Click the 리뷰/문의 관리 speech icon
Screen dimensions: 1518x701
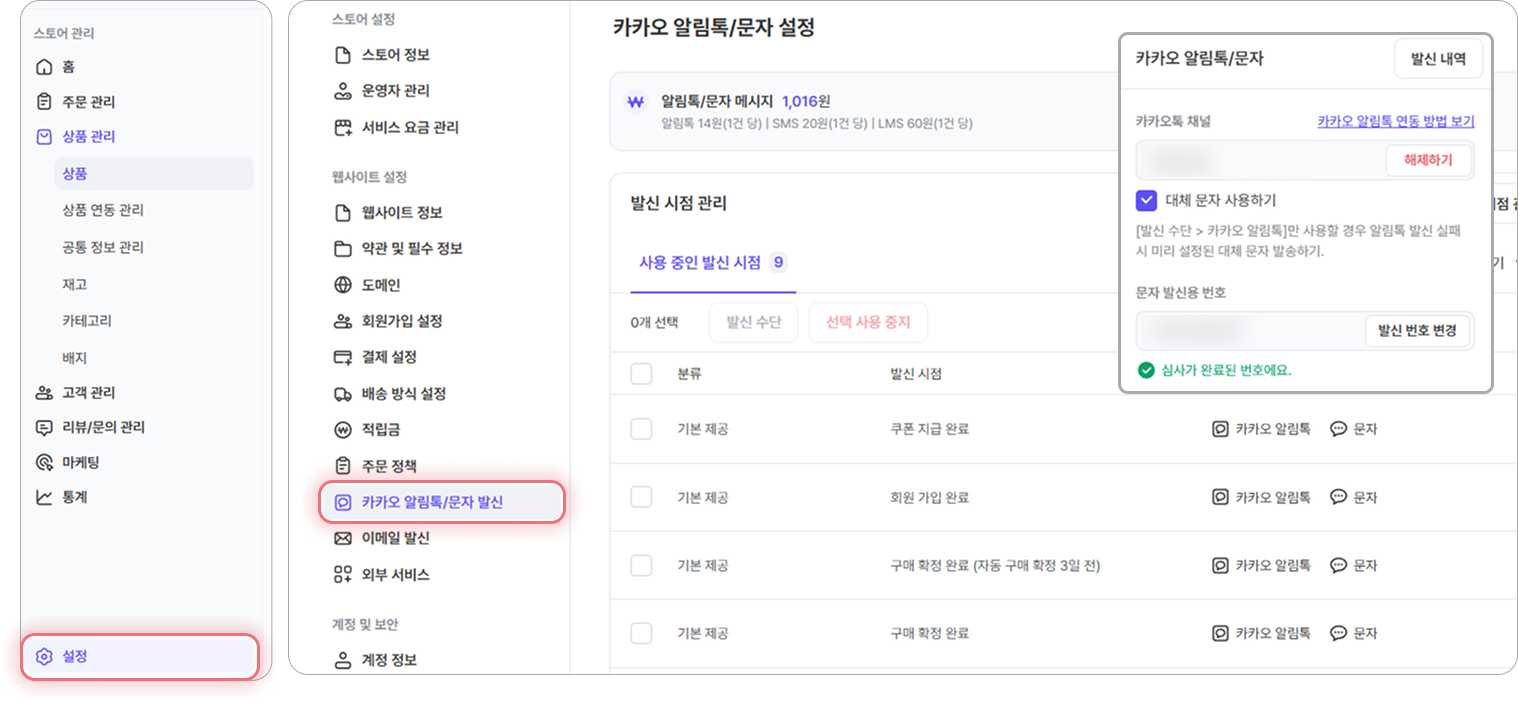pyautogui.click(x=44, y=428)
